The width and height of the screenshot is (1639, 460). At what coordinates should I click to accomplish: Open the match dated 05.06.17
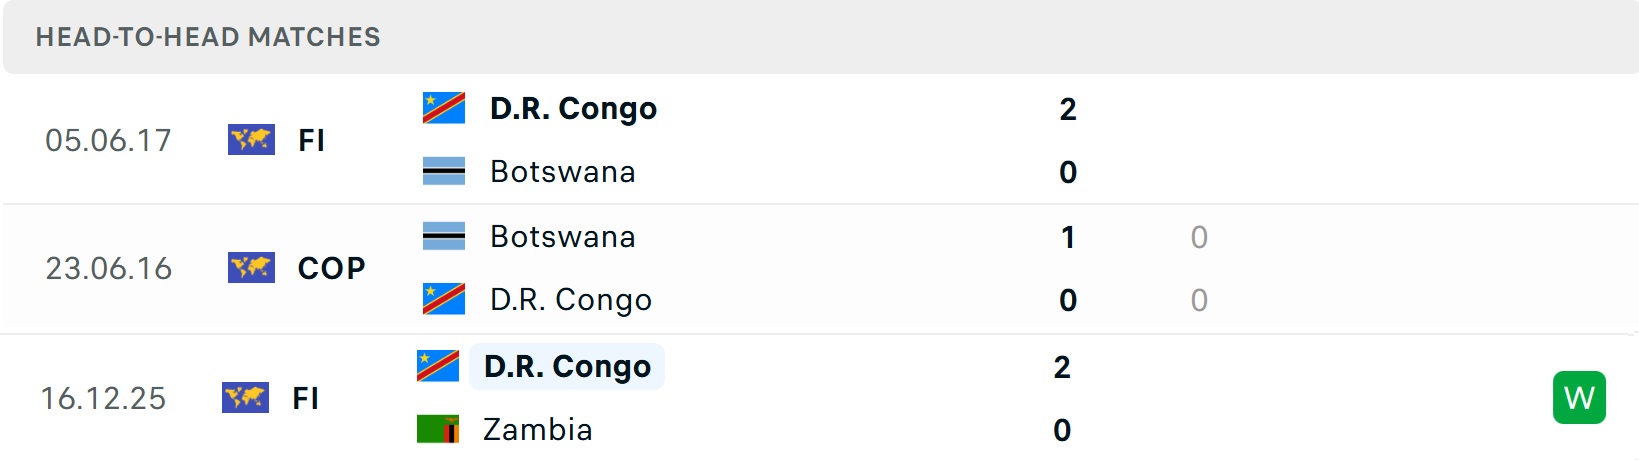point(108,140)
